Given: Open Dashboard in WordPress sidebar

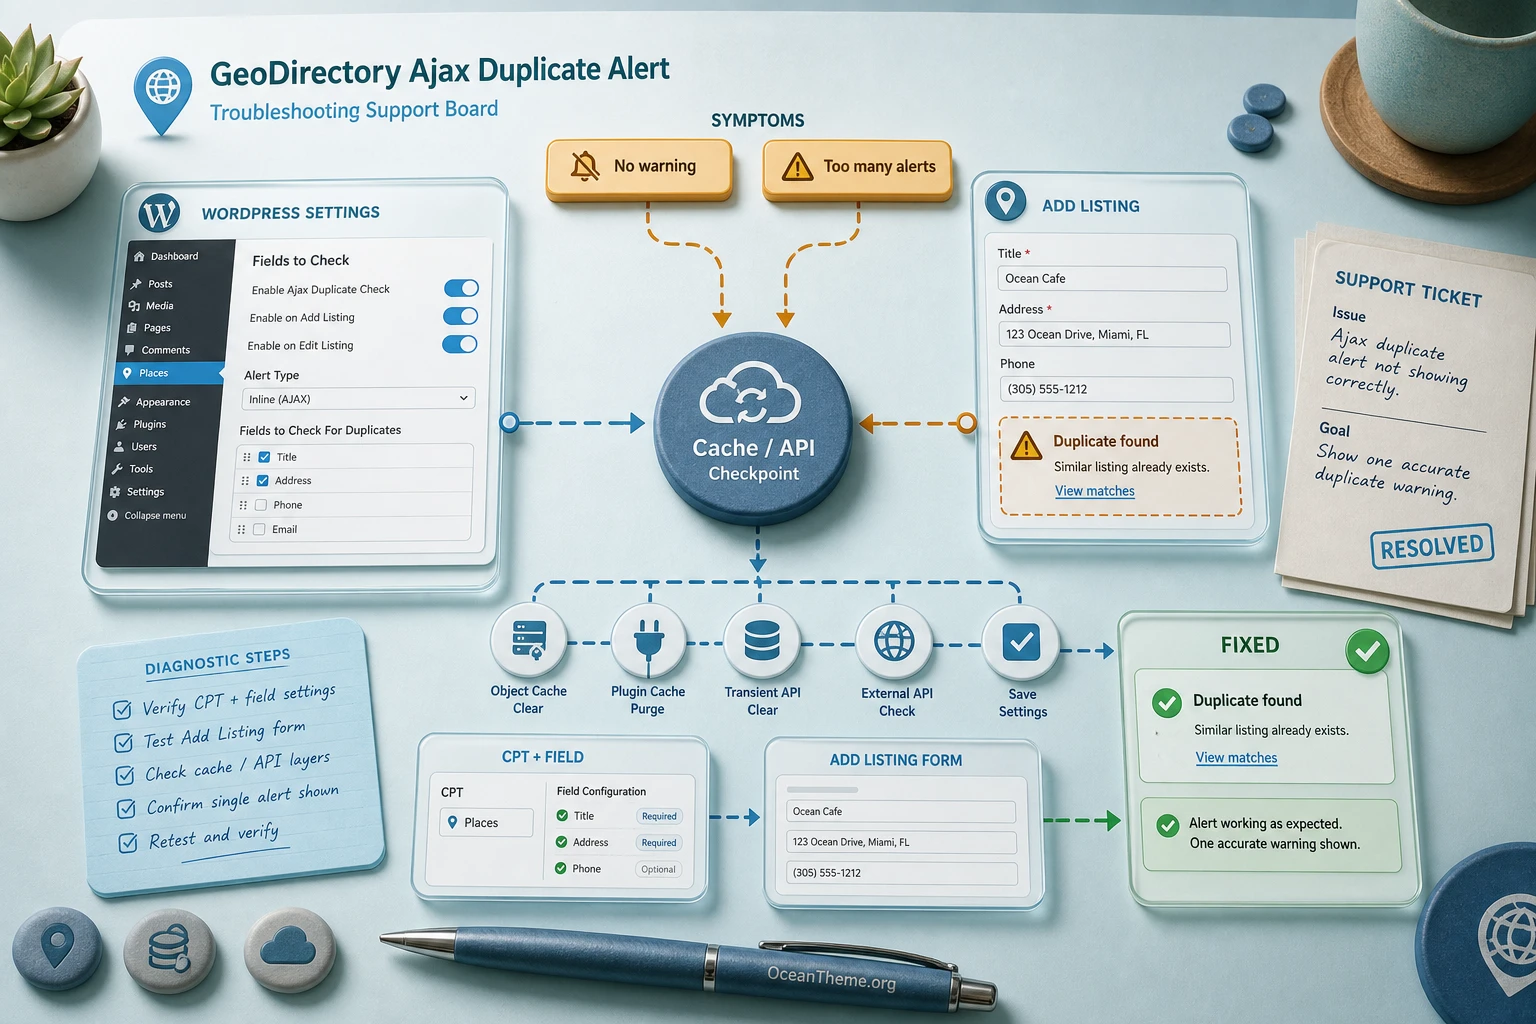Looking at the screenshot, I should [x=174, y=256].
